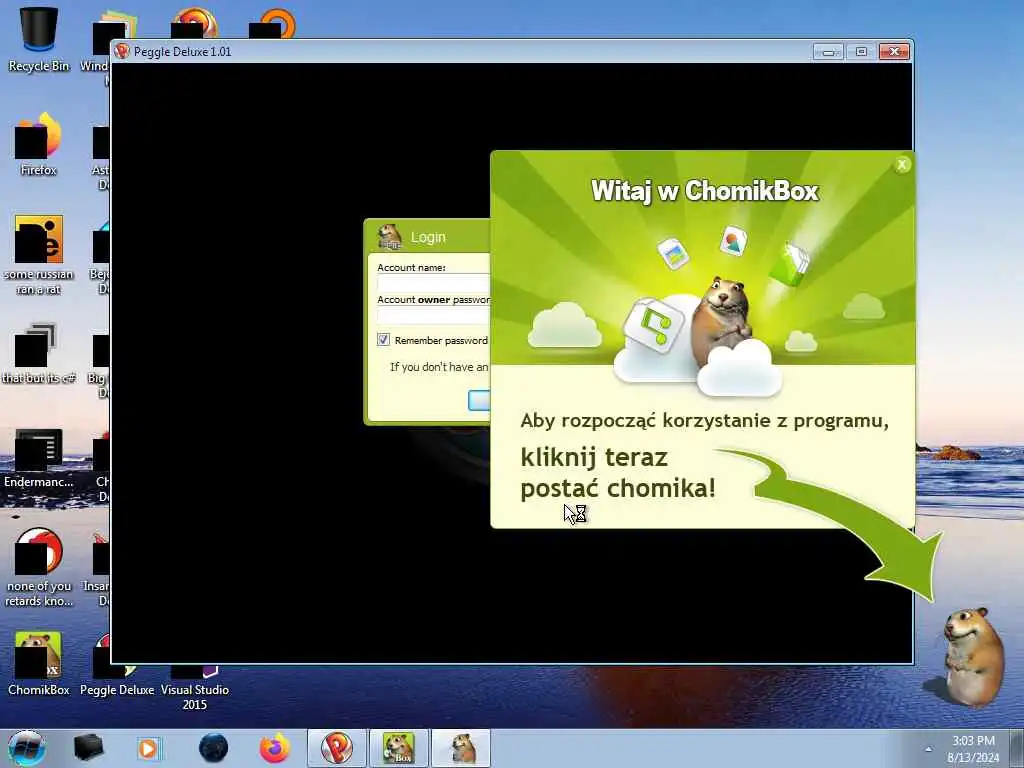The width and height of the screenshot is (1024, 768).
Task: Focus the Account owner password field
Action: 434,315
